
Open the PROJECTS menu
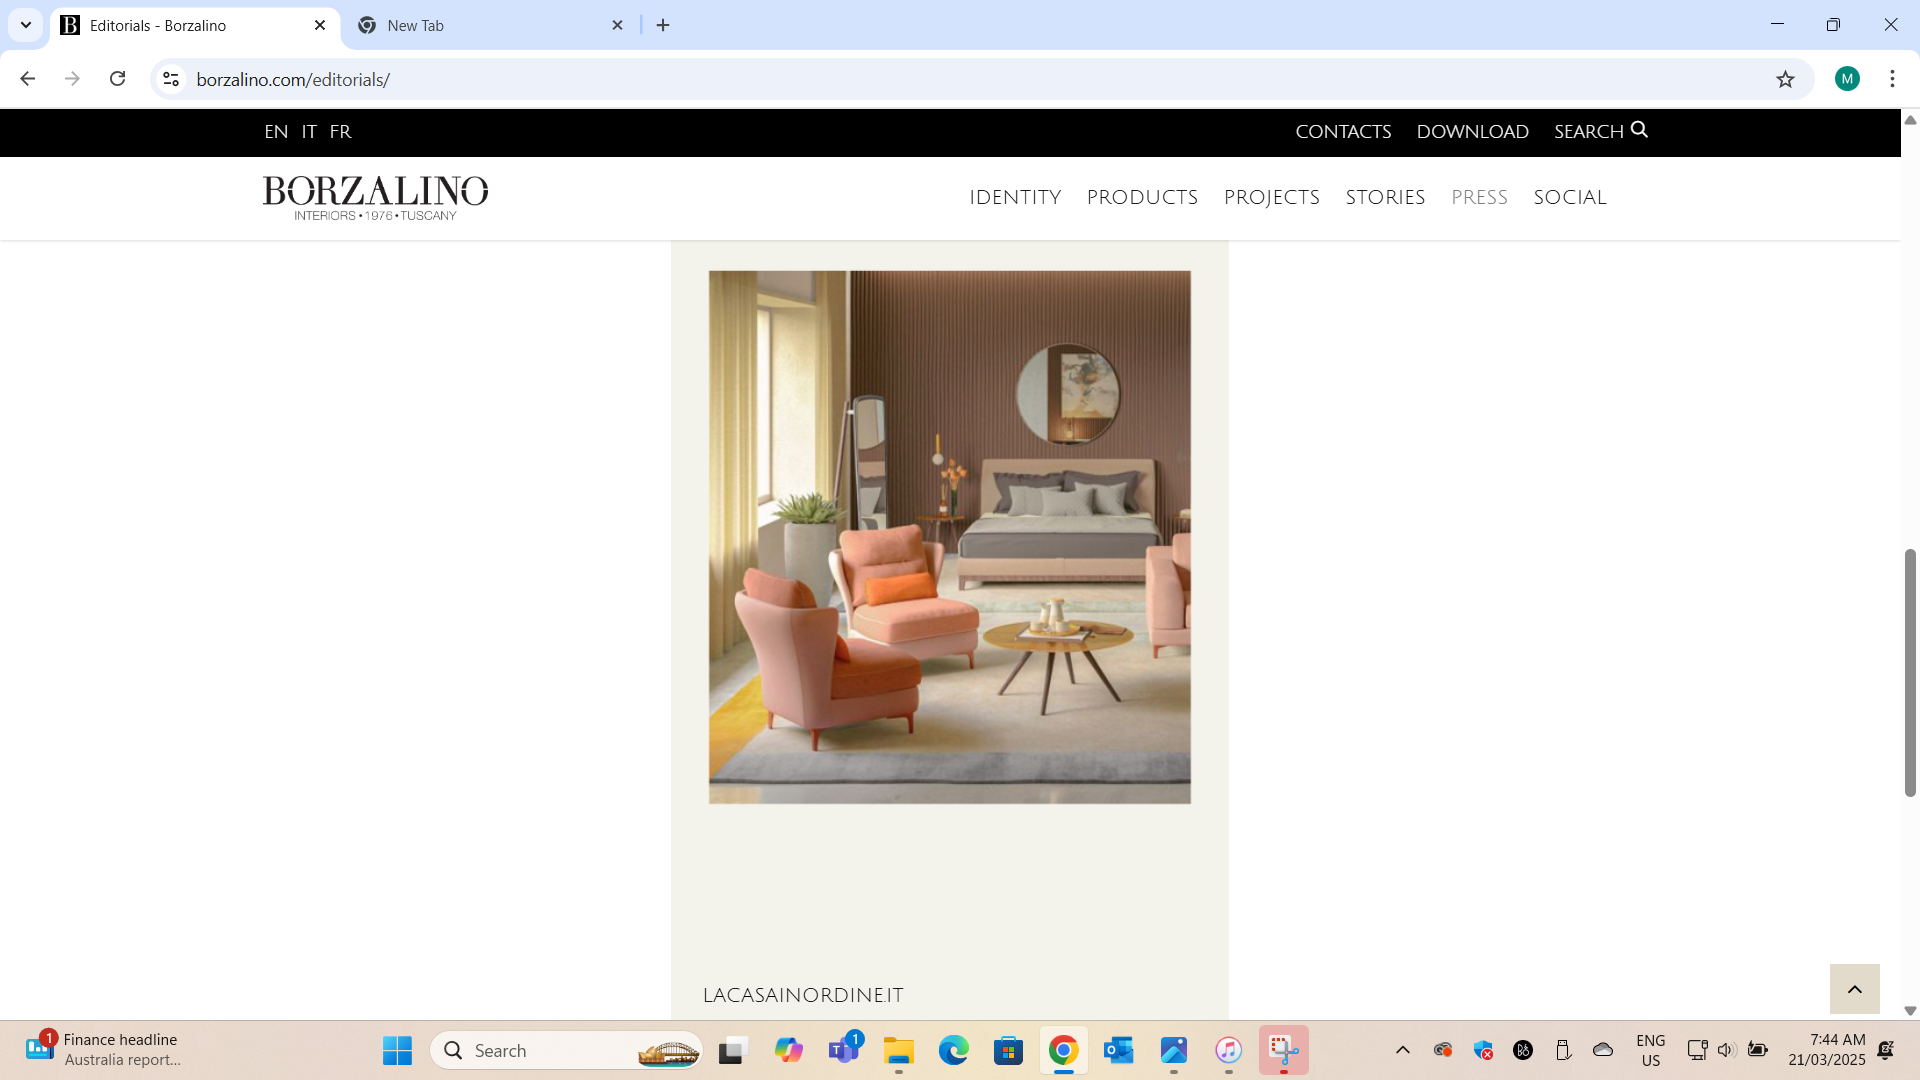1271,198
